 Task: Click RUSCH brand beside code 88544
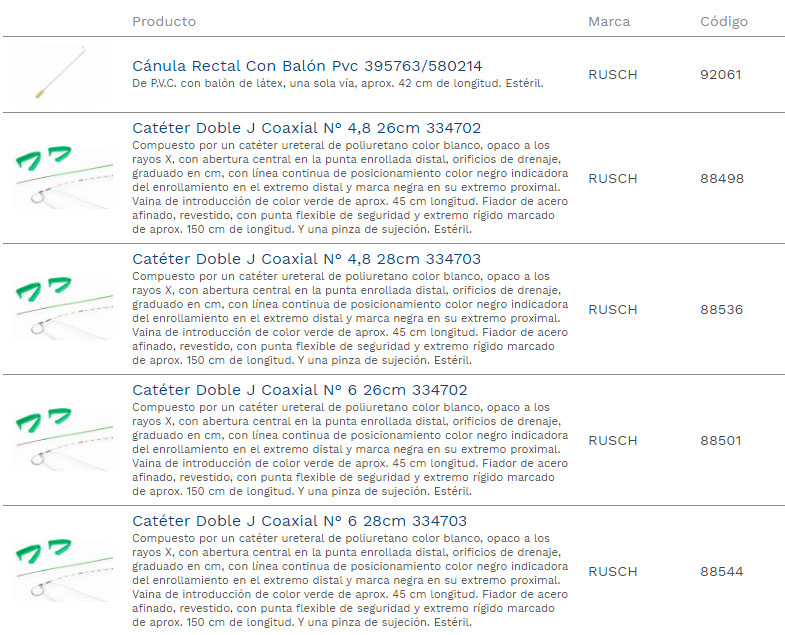point(612,572)
